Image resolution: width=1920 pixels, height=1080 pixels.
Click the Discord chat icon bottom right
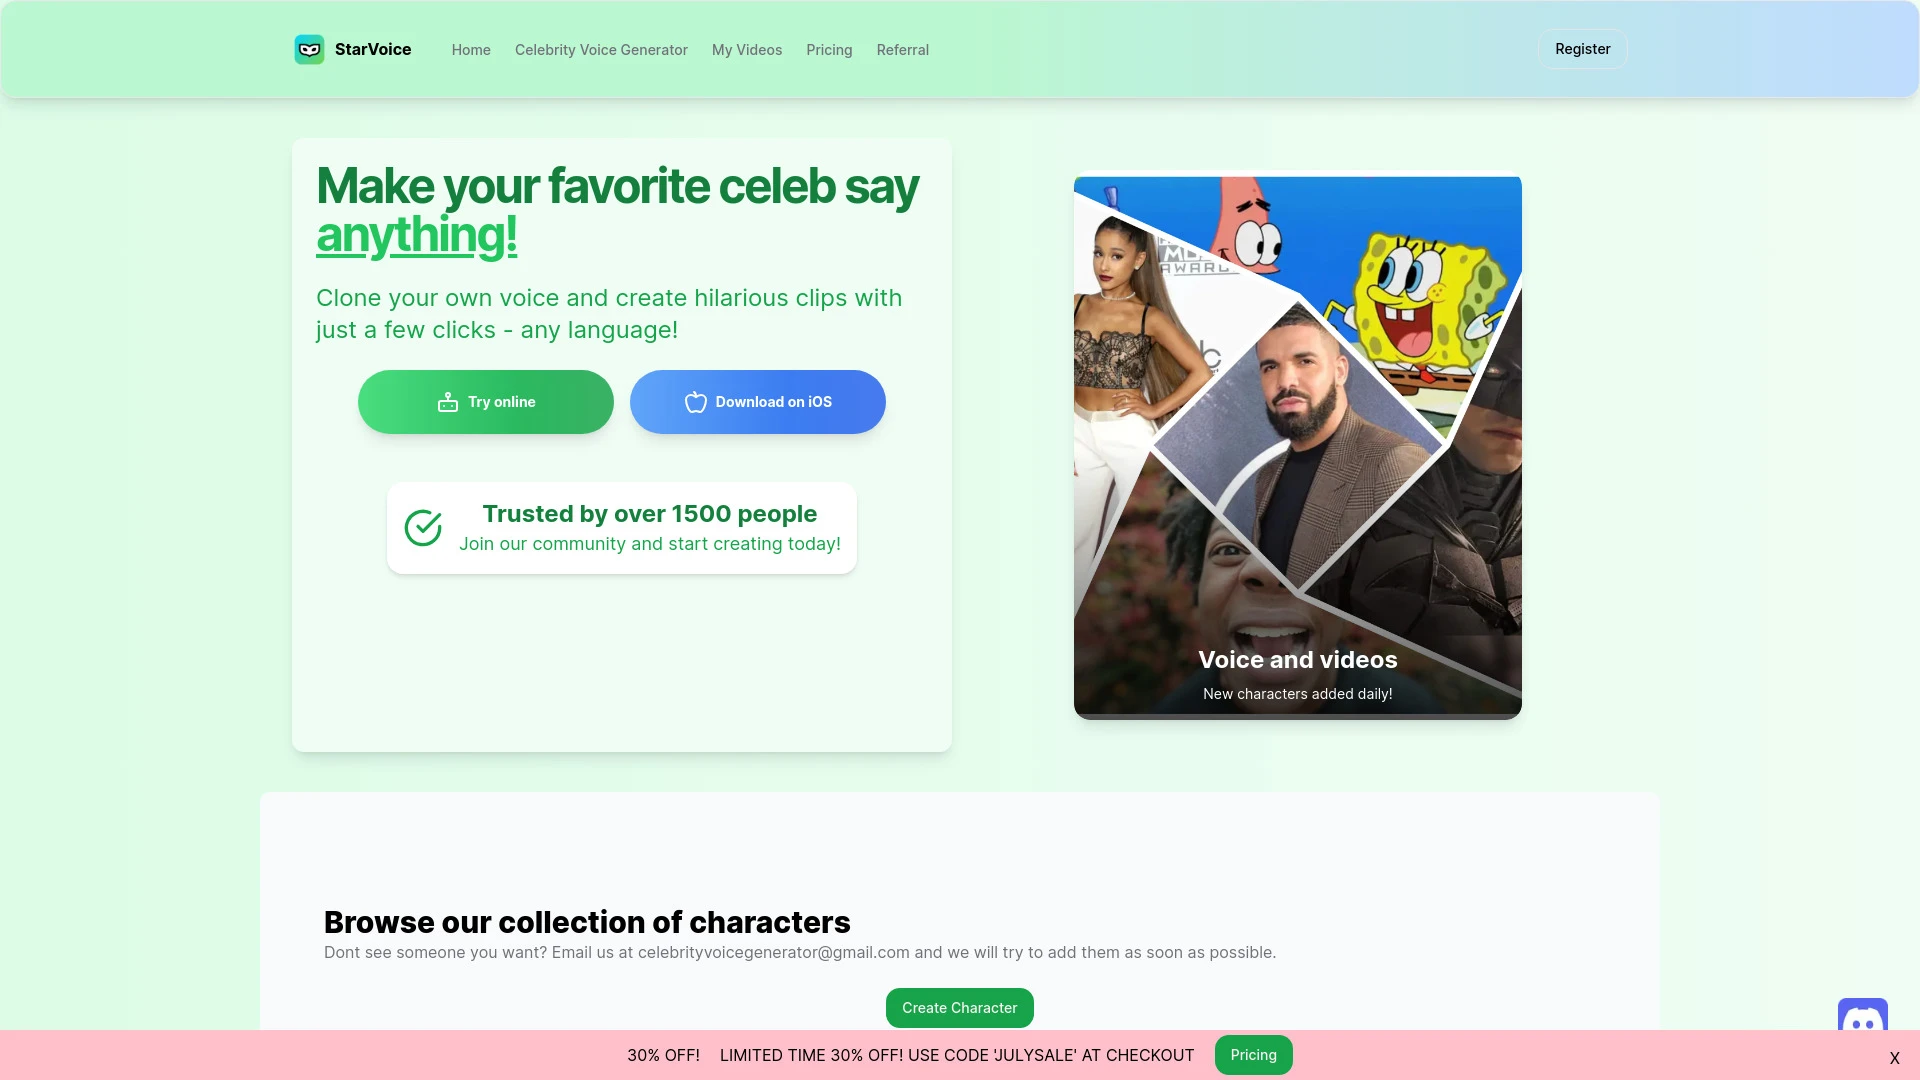[x=1863, y=1015]
